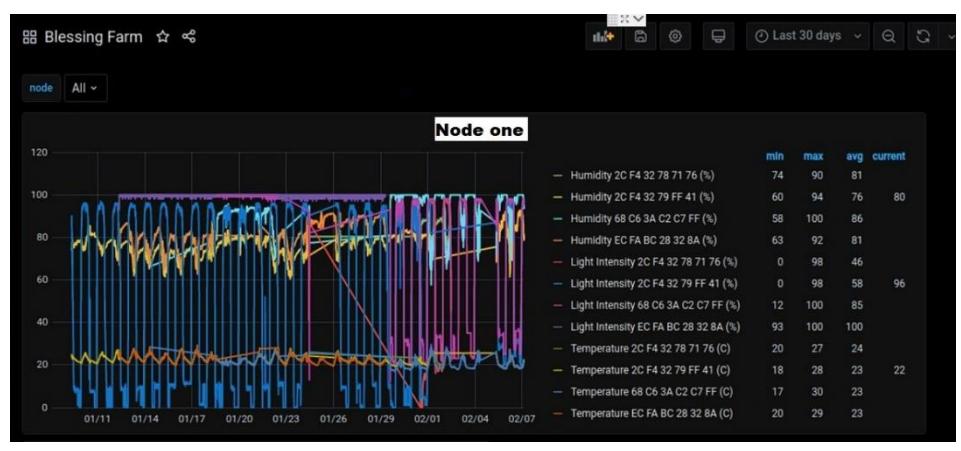Sort legend by the max column header
Screen dimensions: 961x451
pyautogui.click(x=813, y=156)
